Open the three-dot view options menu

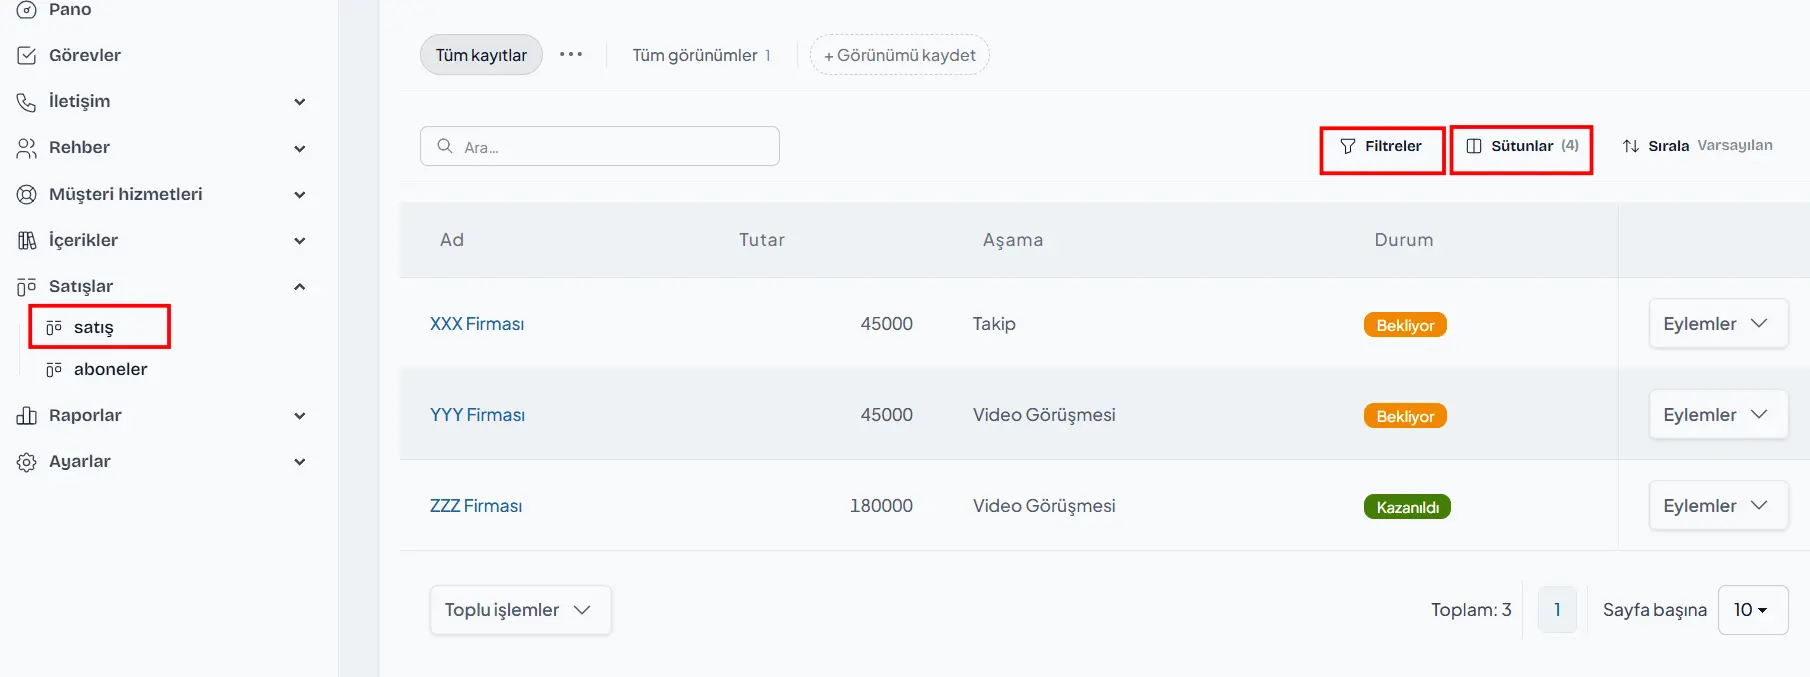coord(571,54)
